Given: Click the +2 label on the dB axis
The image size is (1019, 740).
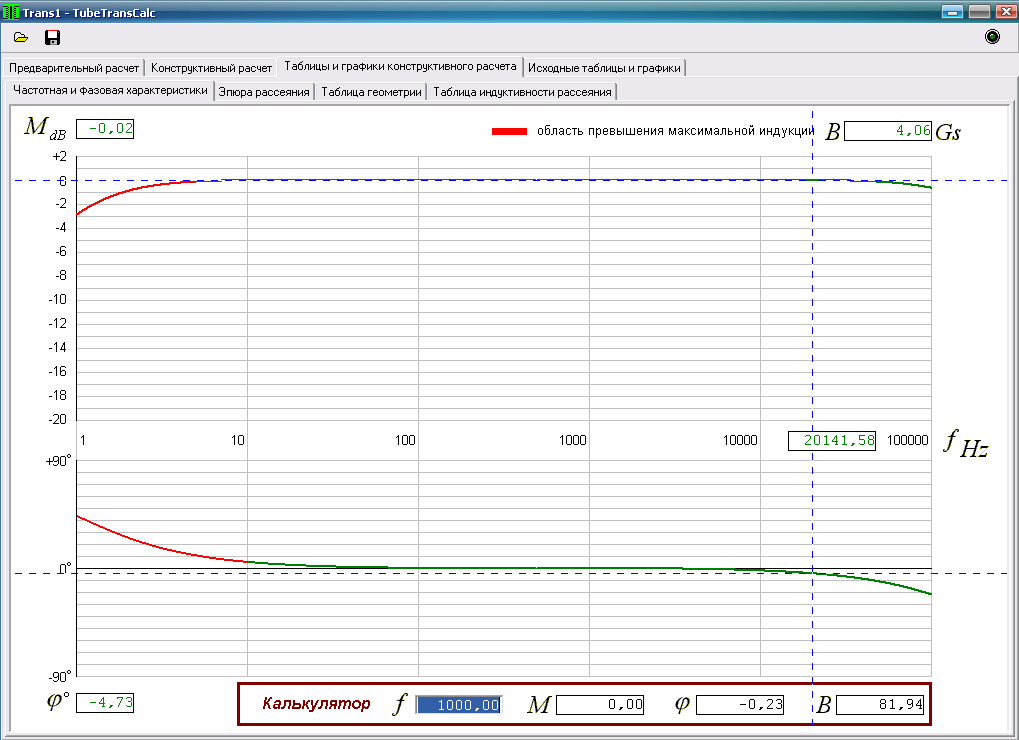Looking at the screenshot, I should point(59,156).
